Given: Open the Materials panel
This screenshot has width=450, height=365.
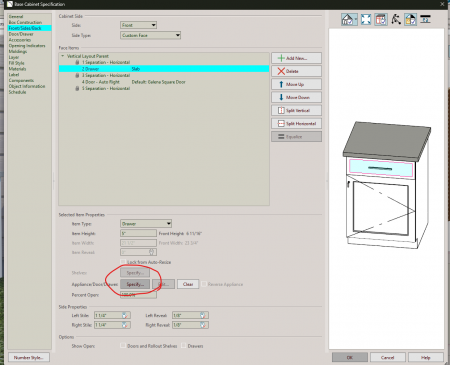Looking at the screenshot, I should point(17,69).
